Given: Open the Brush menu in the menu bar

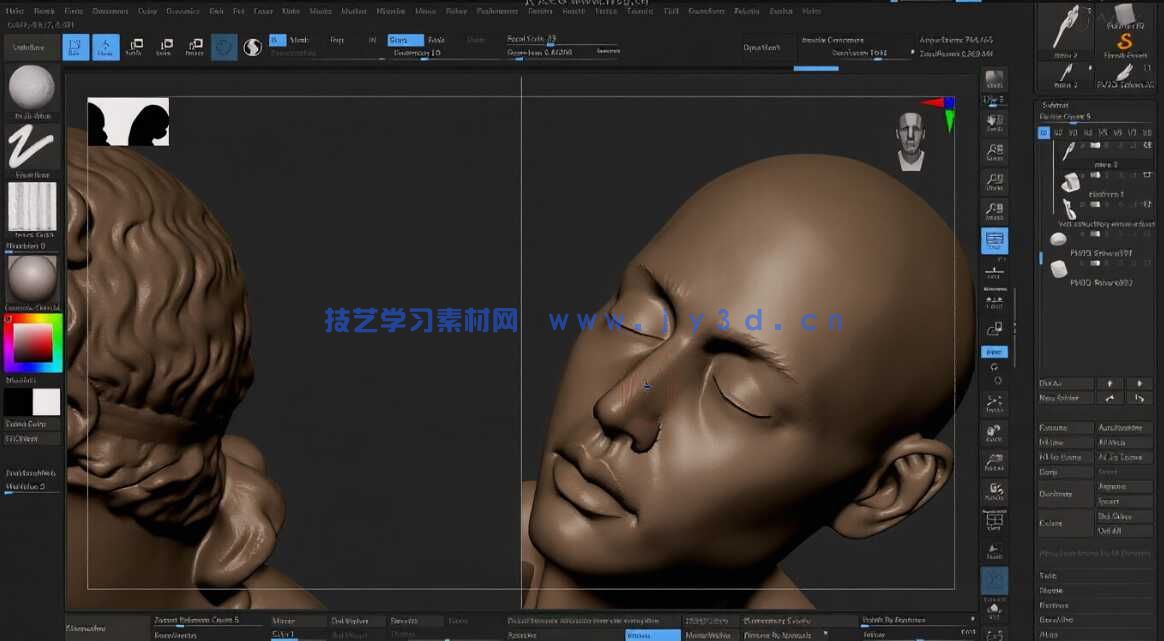Looking at the screenshot, I should point(44,11).
